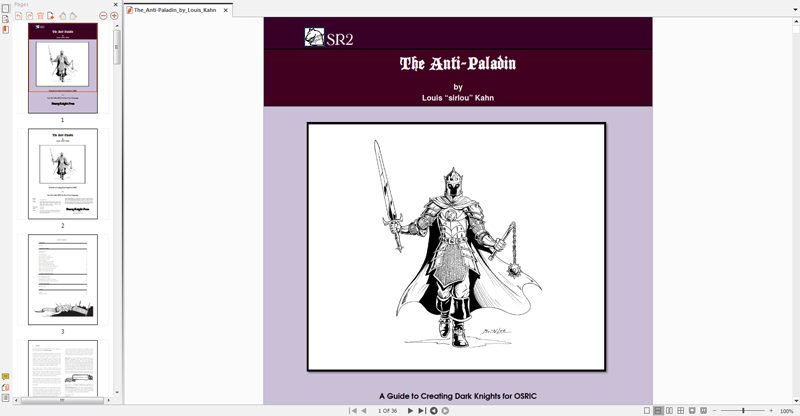Enlarge thumbnails with the plus circle icon
The image size is (800, 416).
(x=114, y=16)
